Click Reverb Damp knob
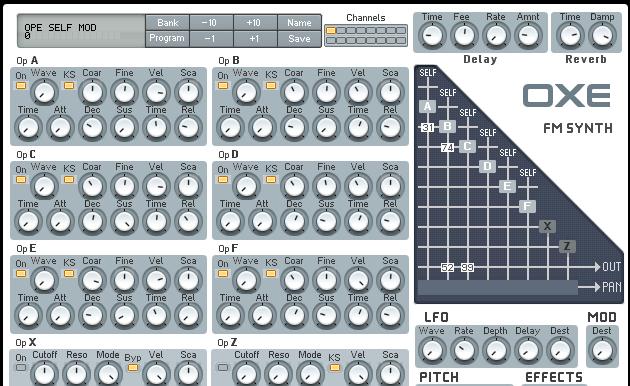Image resolution: width=630 pixels, height=386 pixels. click(602, 35)
